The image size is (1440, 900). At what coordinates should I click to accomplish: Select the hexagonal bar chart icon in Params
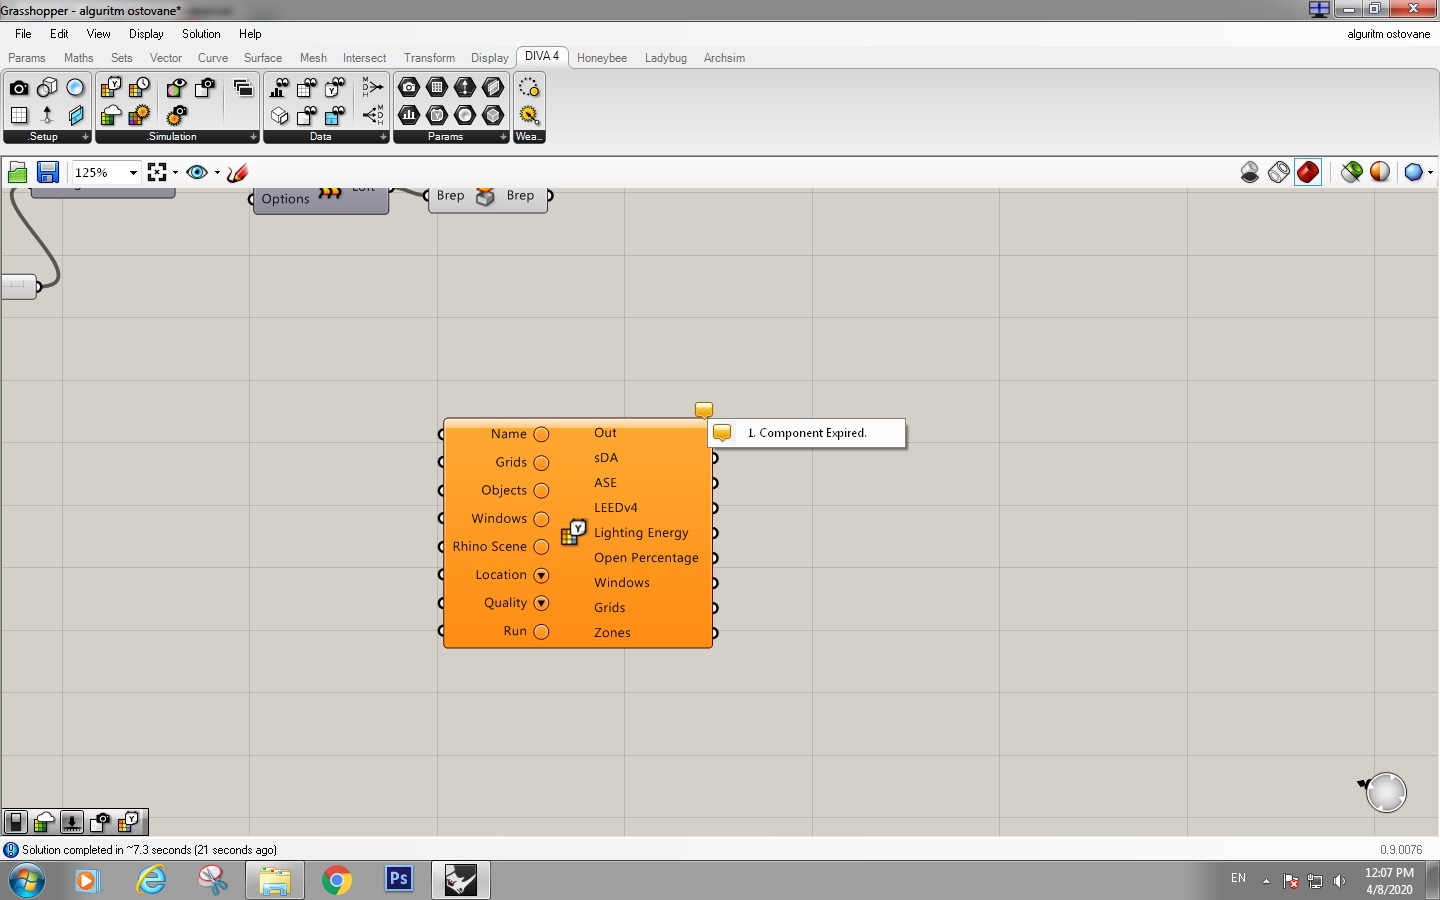tap(409, 115)
